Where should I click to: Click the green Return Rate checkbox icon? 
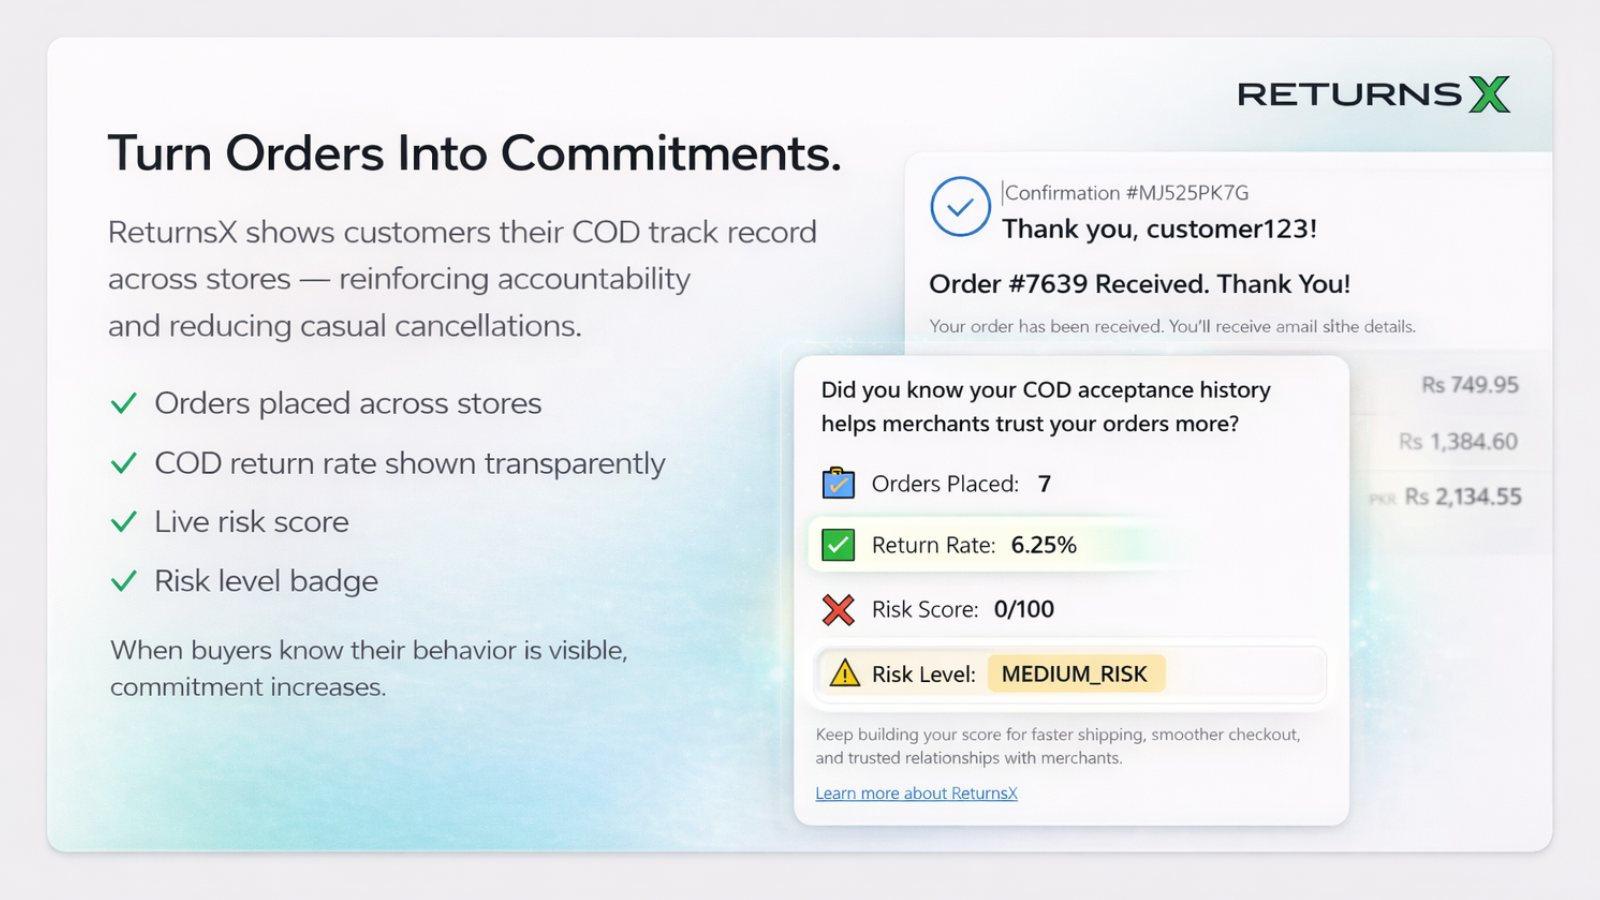coord(838,545)
